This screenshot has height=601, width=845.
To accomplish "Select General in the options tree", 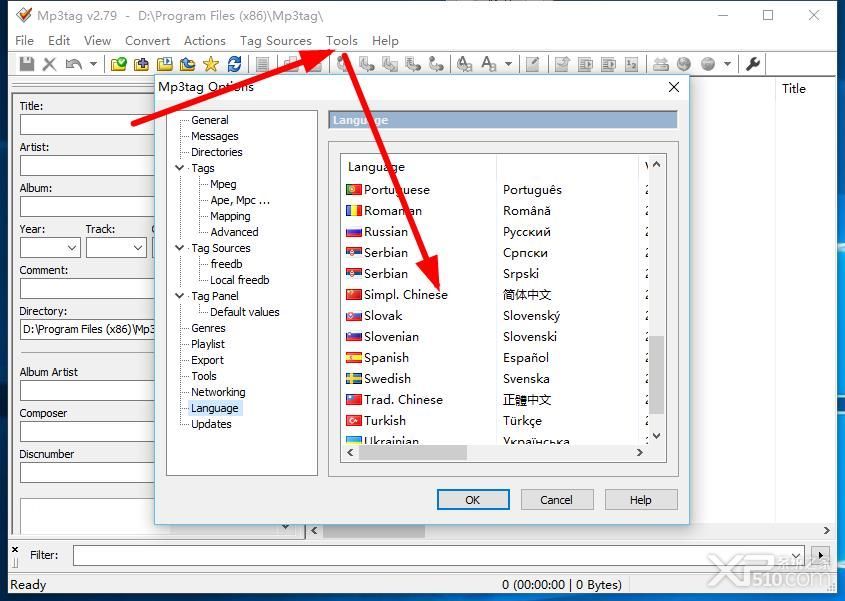I will tap(210, 120).
